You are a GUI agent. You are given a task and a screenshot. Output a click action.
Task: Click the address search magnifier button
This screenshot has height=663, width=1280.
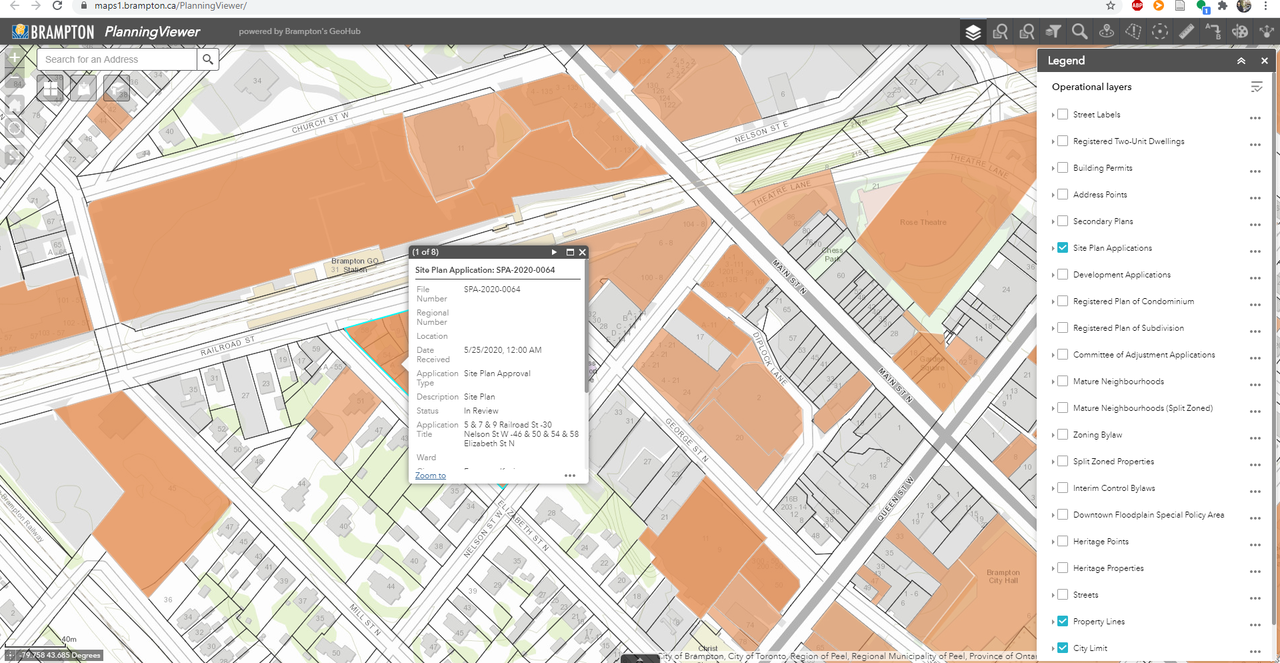coord(208,60)
